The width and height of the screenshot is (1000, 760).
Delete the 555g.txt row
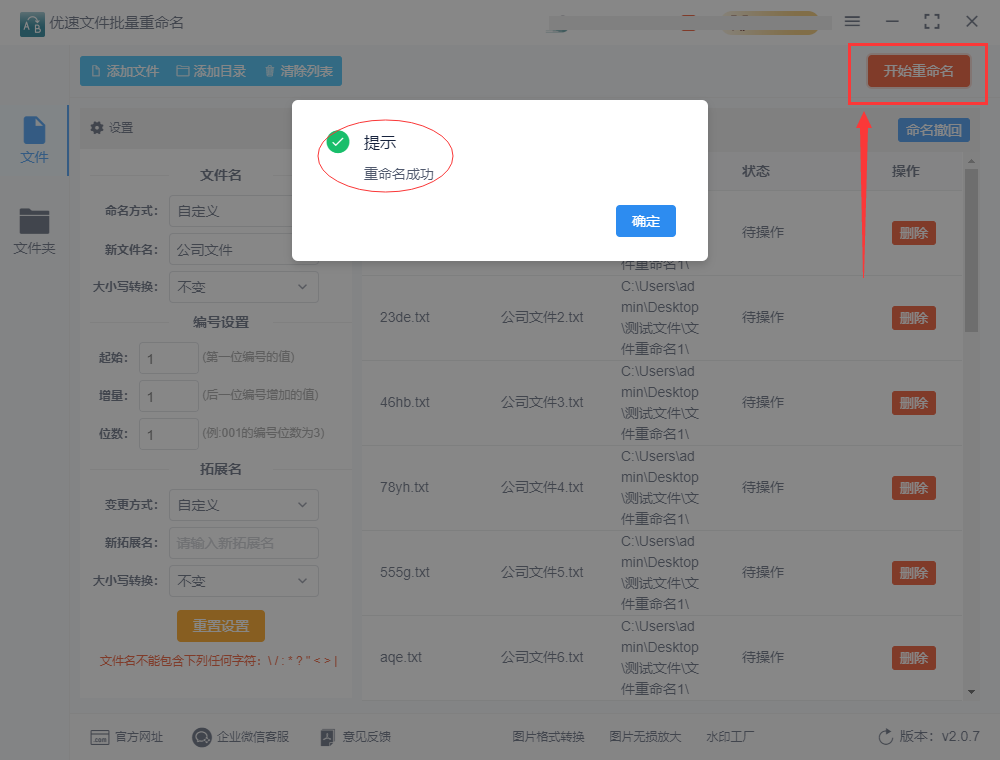click(914, 573)
